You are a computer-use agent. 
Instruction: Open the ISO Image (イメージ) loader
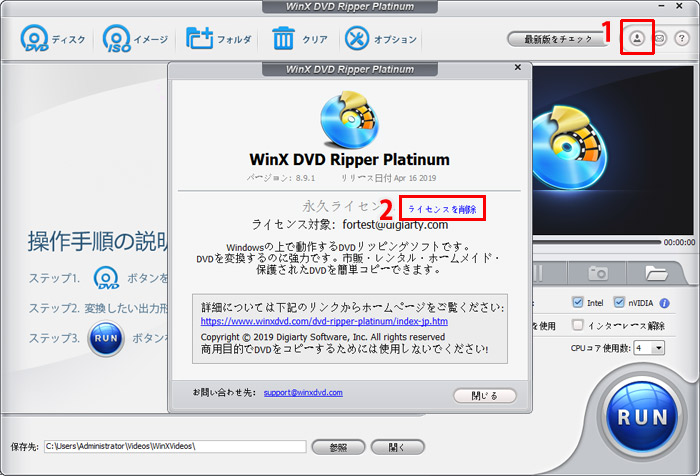point(135,39)
